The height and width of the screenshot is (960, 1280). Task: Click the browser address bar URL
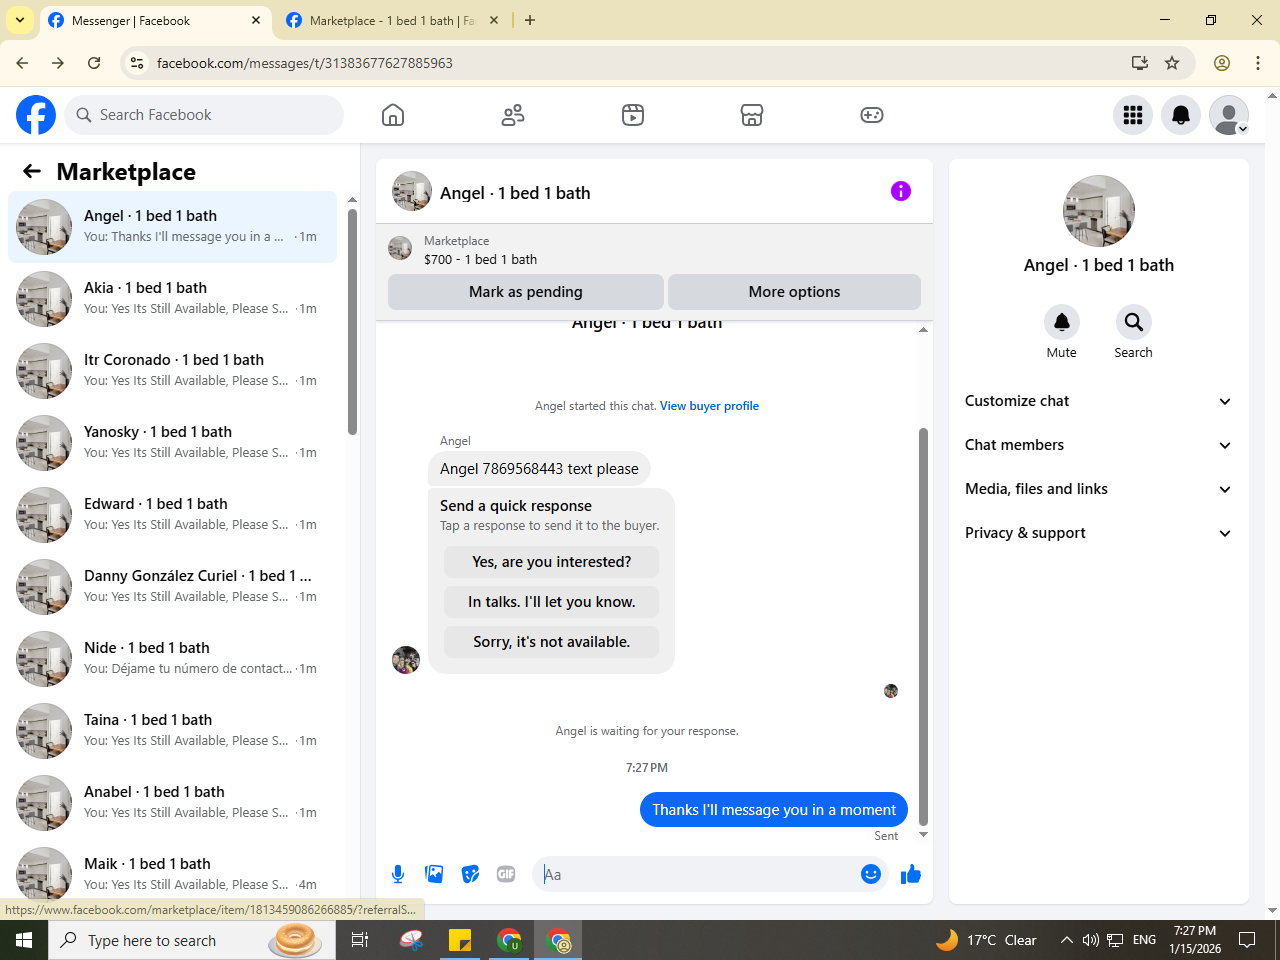[x=305, y=63]
